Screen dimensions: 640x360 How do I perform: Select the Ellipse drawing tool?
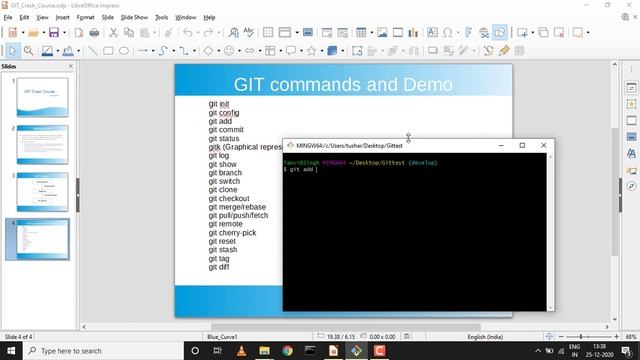click(x=124, y=51)
